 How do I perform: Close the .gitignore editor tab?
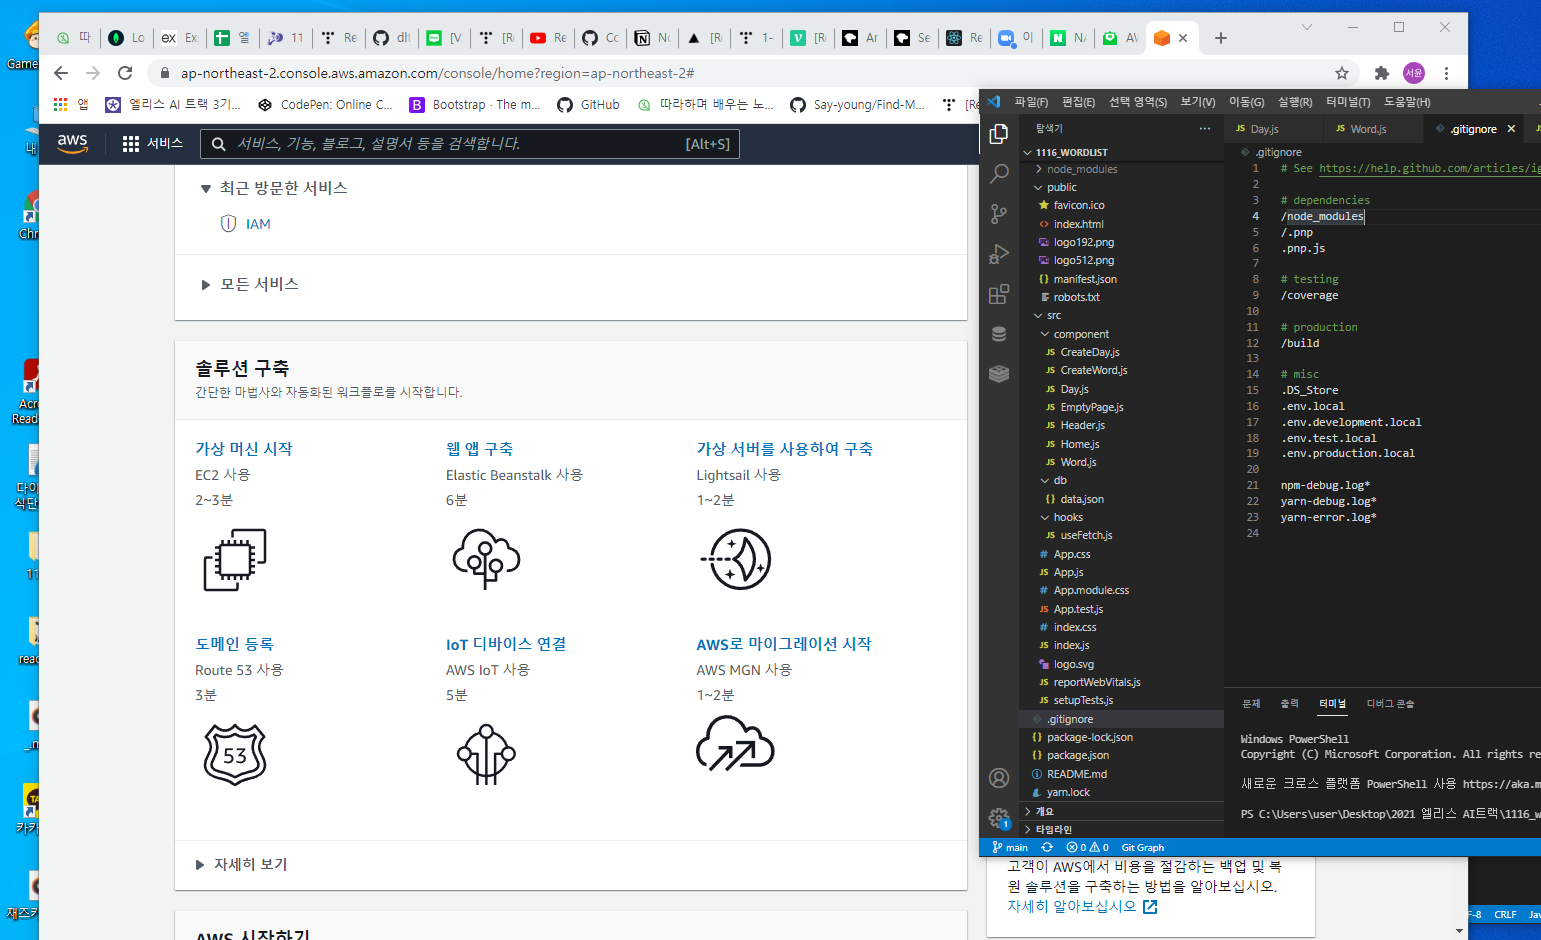click(1511, 129)
